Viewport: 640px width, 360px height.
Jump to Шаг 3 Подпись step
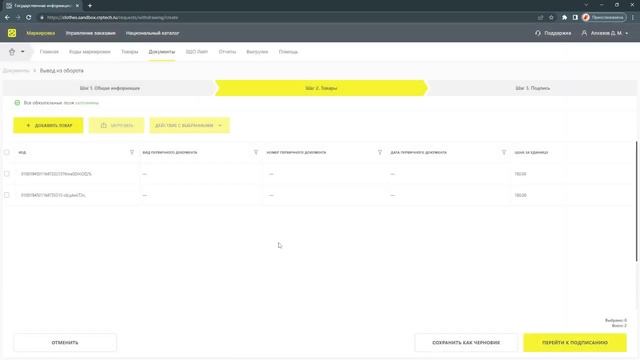click(x=532, y=88)
